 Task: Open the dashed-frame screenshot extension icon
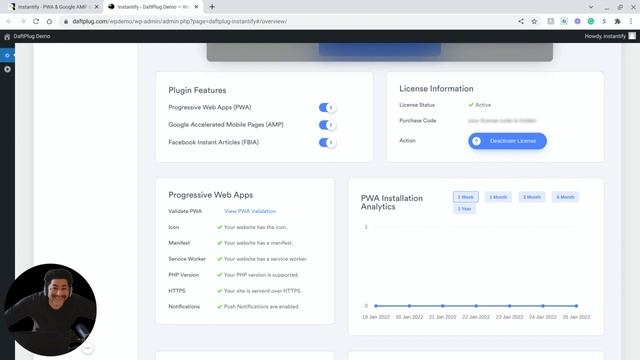tap(564, 21)
